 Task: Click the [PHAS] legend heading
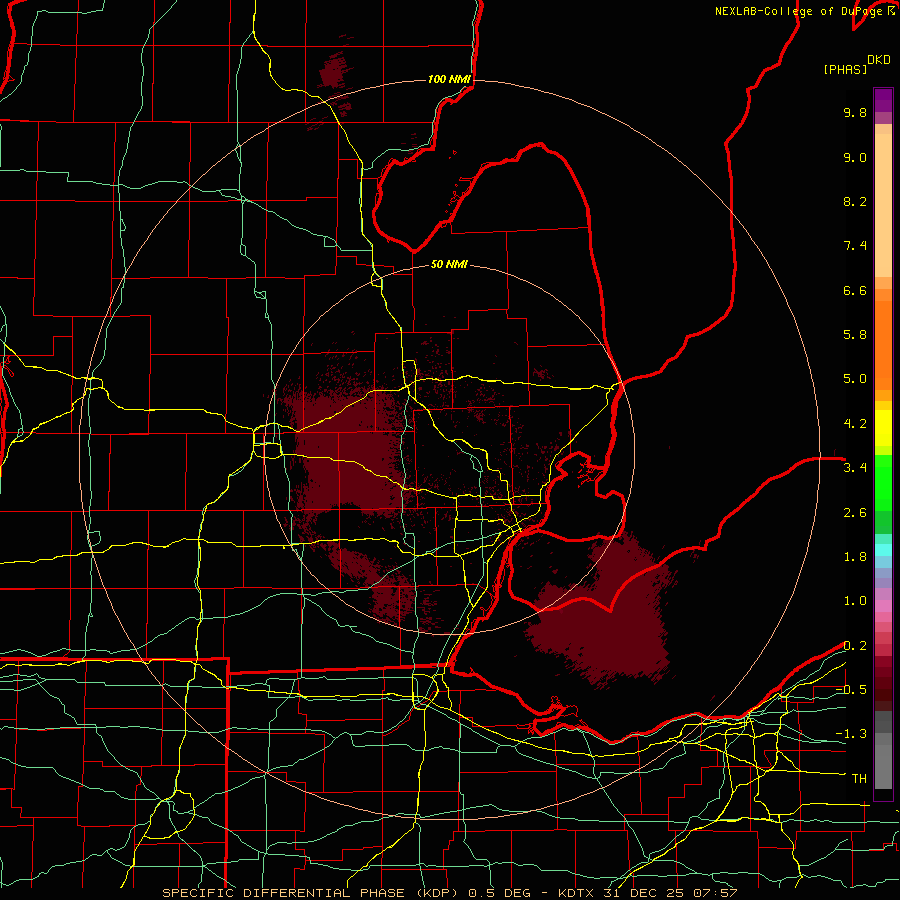(x=845, y=69)
